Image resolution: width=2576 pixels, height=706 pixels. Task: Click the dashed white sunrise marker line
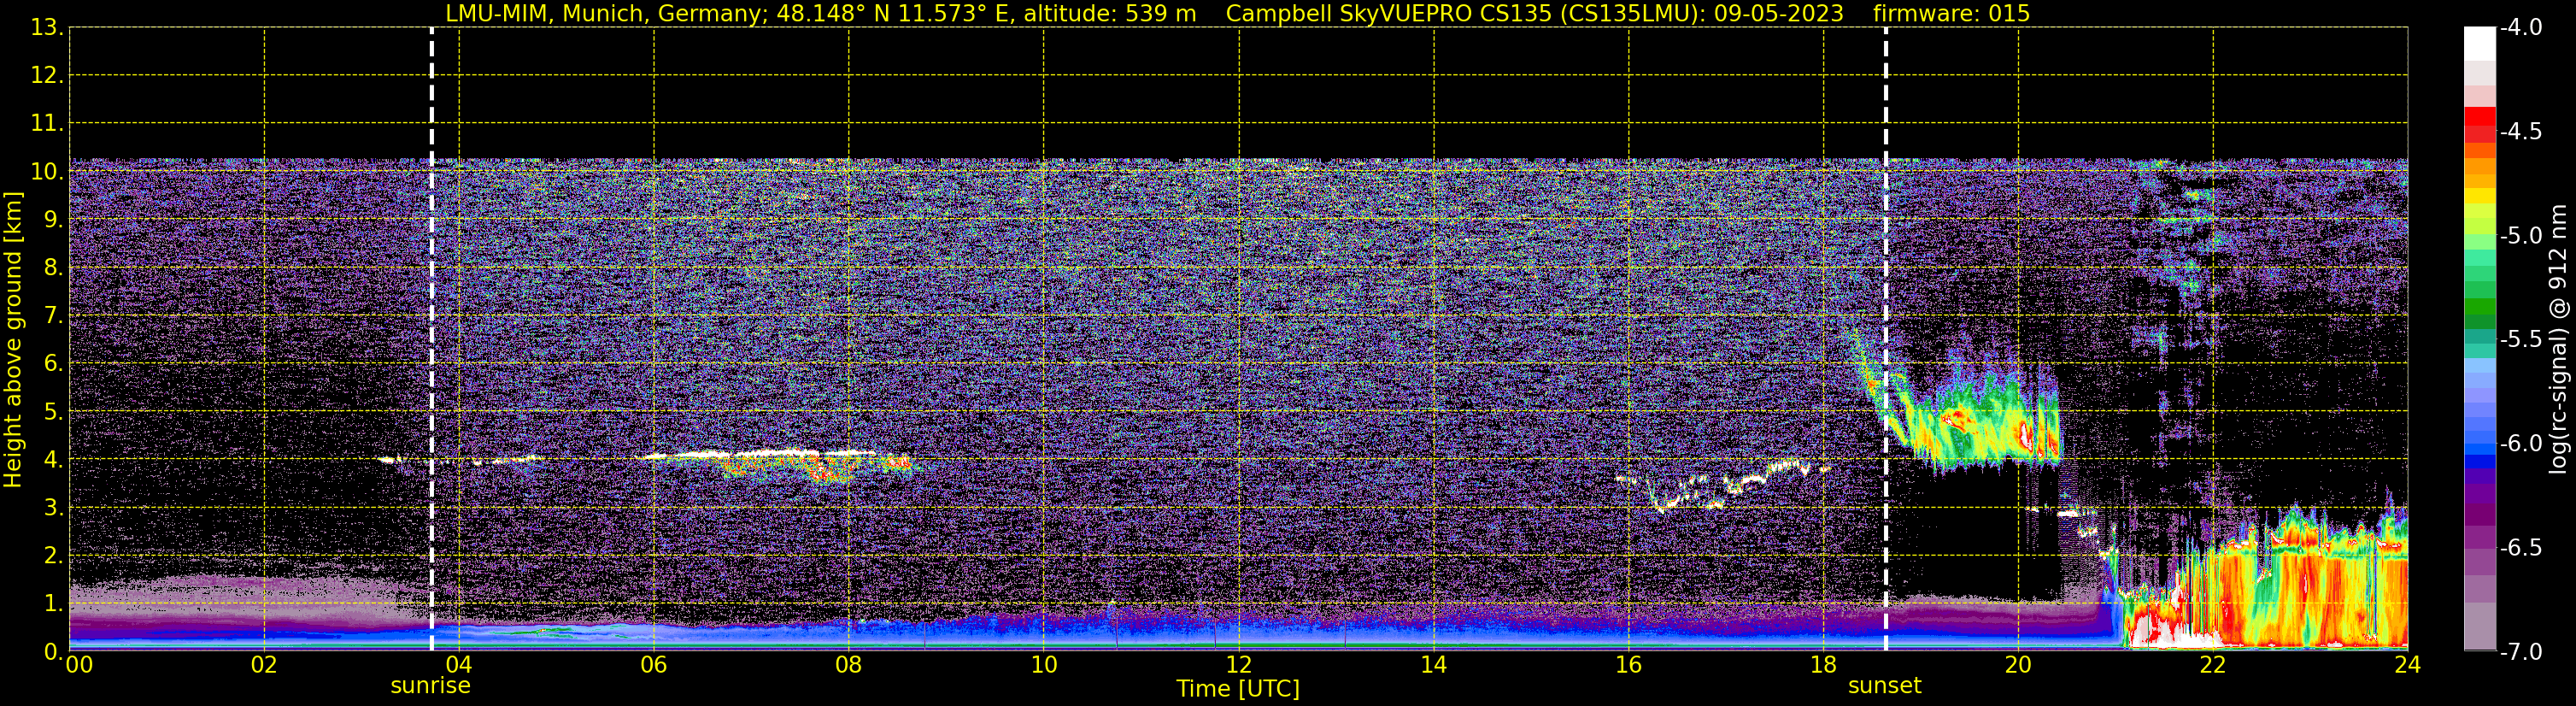(x=432, y=339)
